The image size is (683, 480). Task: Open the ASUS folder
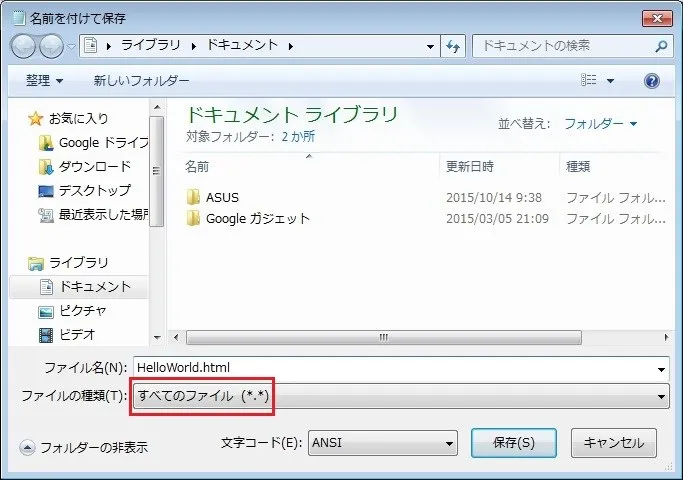point(221,197)
